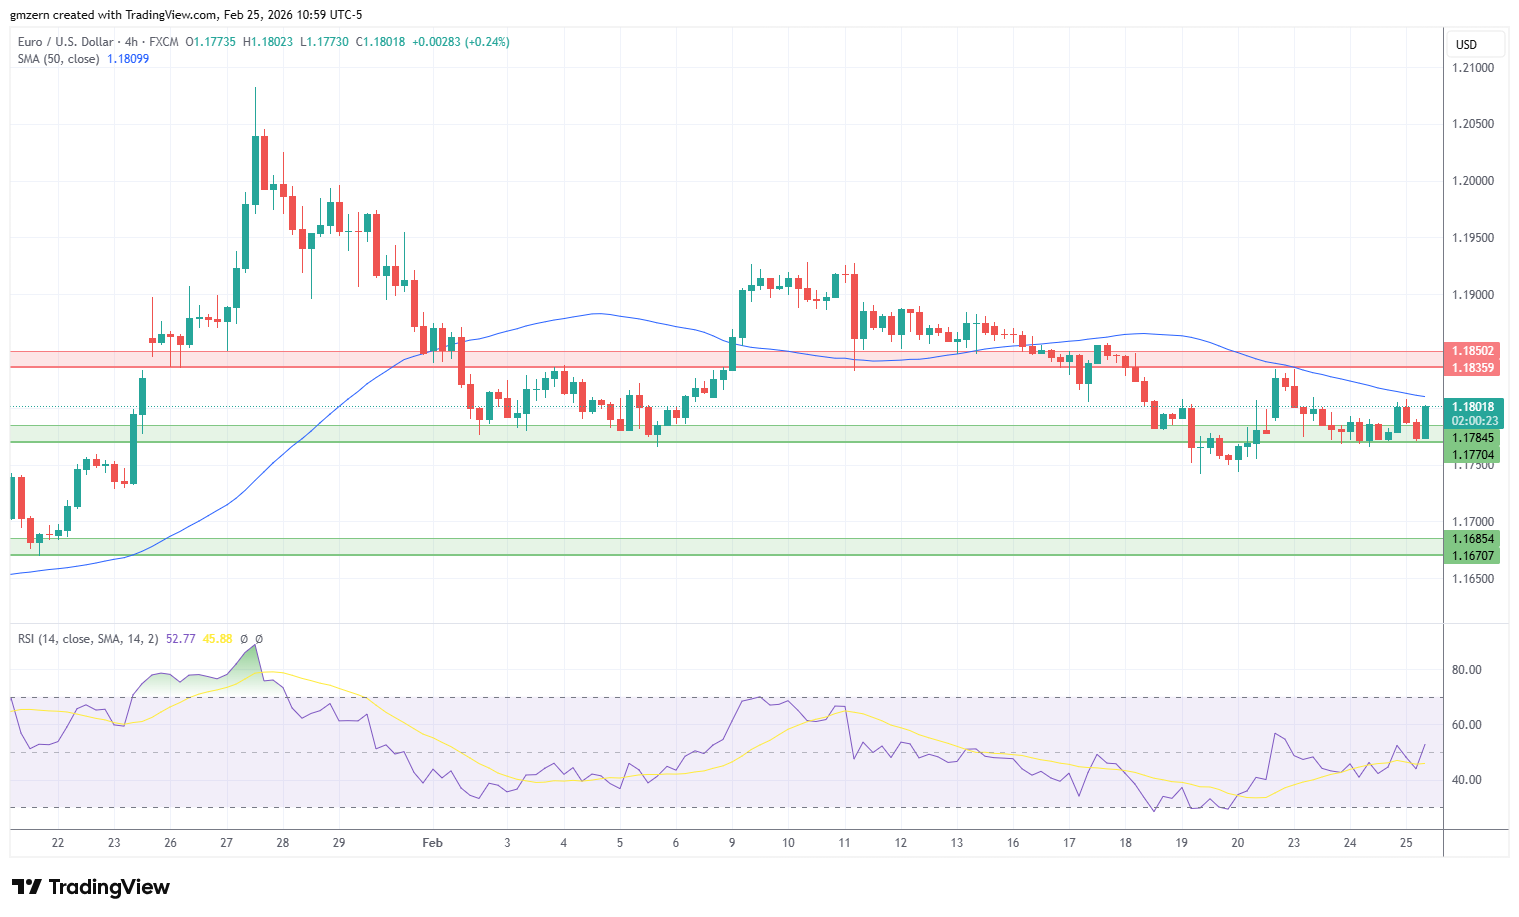This screenshot has width=1519, height=917.
Task: Select the SMA value 1.18099
Action: (x=128, y=59)
